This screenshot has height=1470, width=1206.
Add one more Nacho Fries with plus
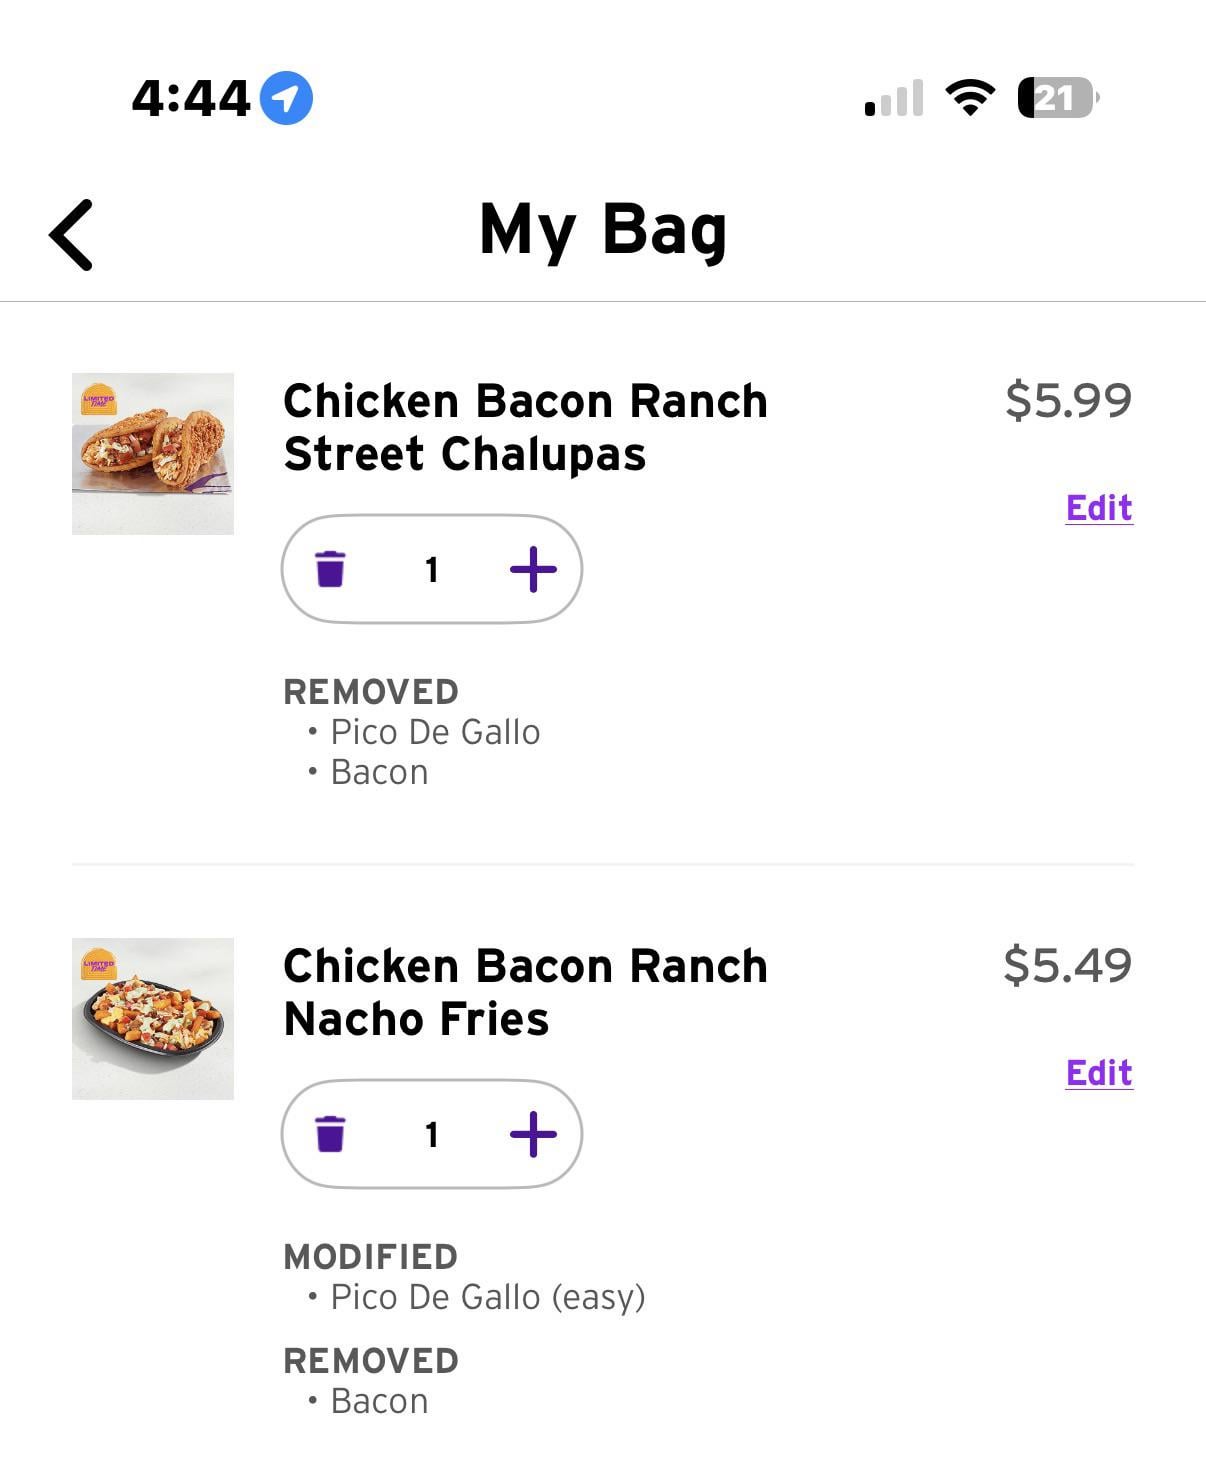[533, 1134]
